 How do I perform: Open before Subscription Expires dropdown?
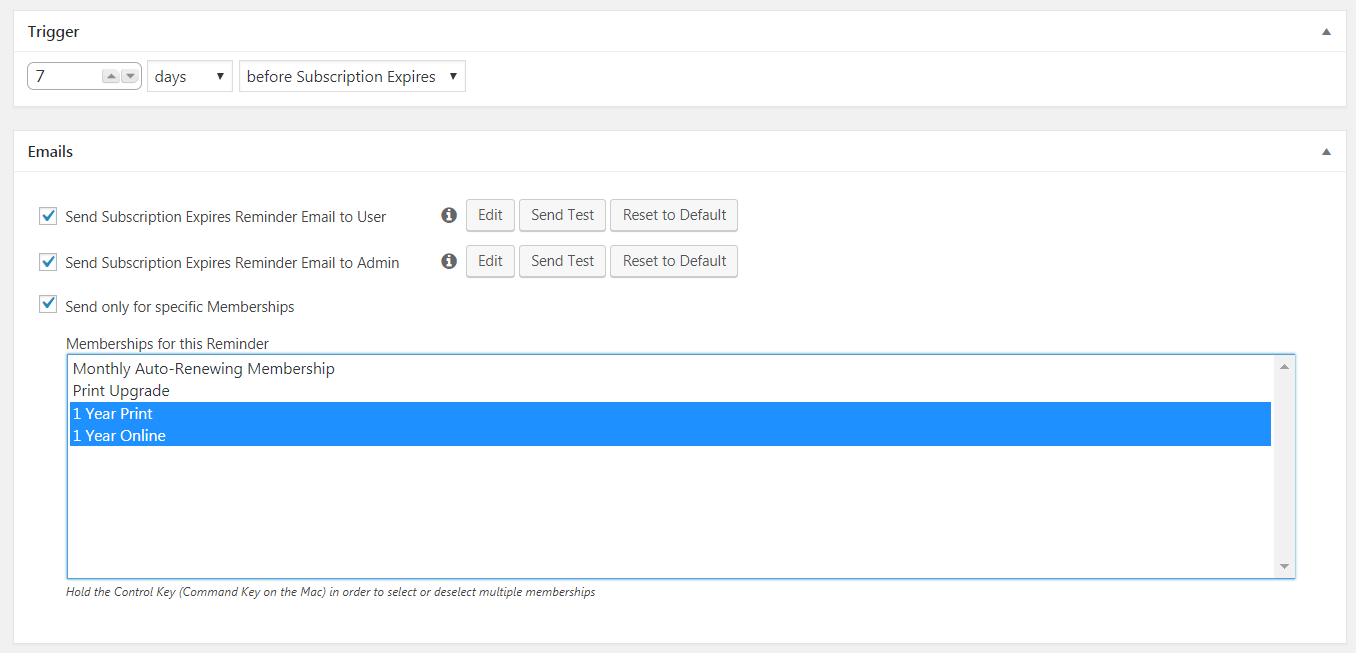(x=352, y=77)
